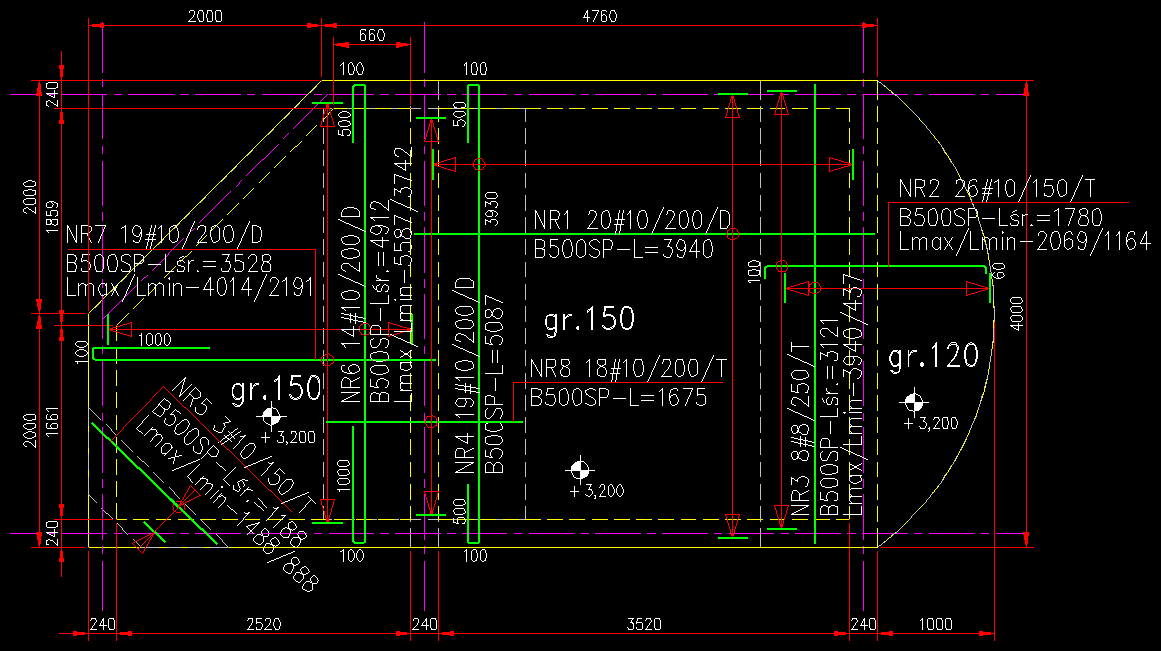Click the vertical text B500SP-Lśr.=3121
1161x651 pixels.
point(829,418)
